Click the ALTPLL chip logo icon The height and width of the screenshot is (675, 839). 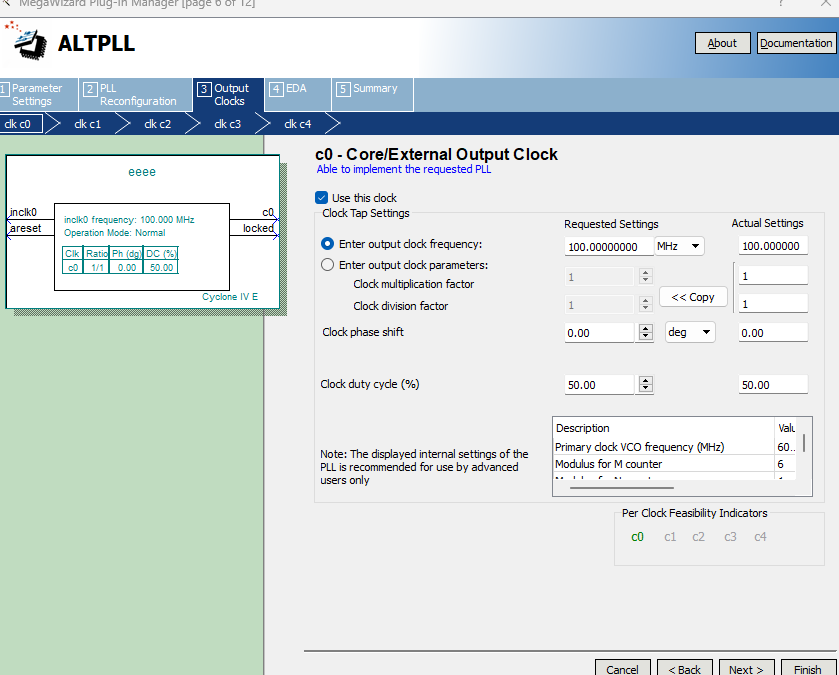[x=27, y=41]
